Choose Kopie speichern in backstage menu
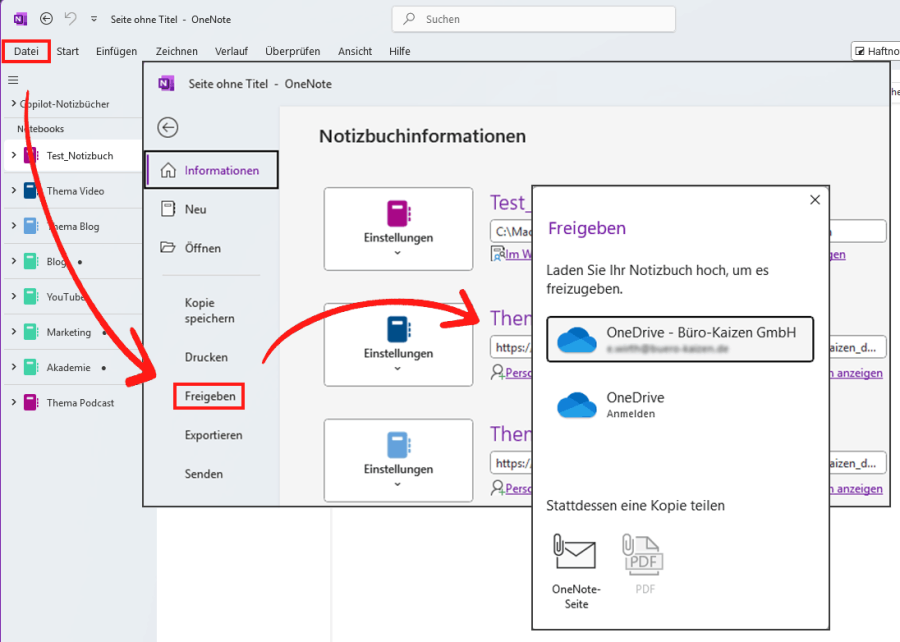 (210, 310)
